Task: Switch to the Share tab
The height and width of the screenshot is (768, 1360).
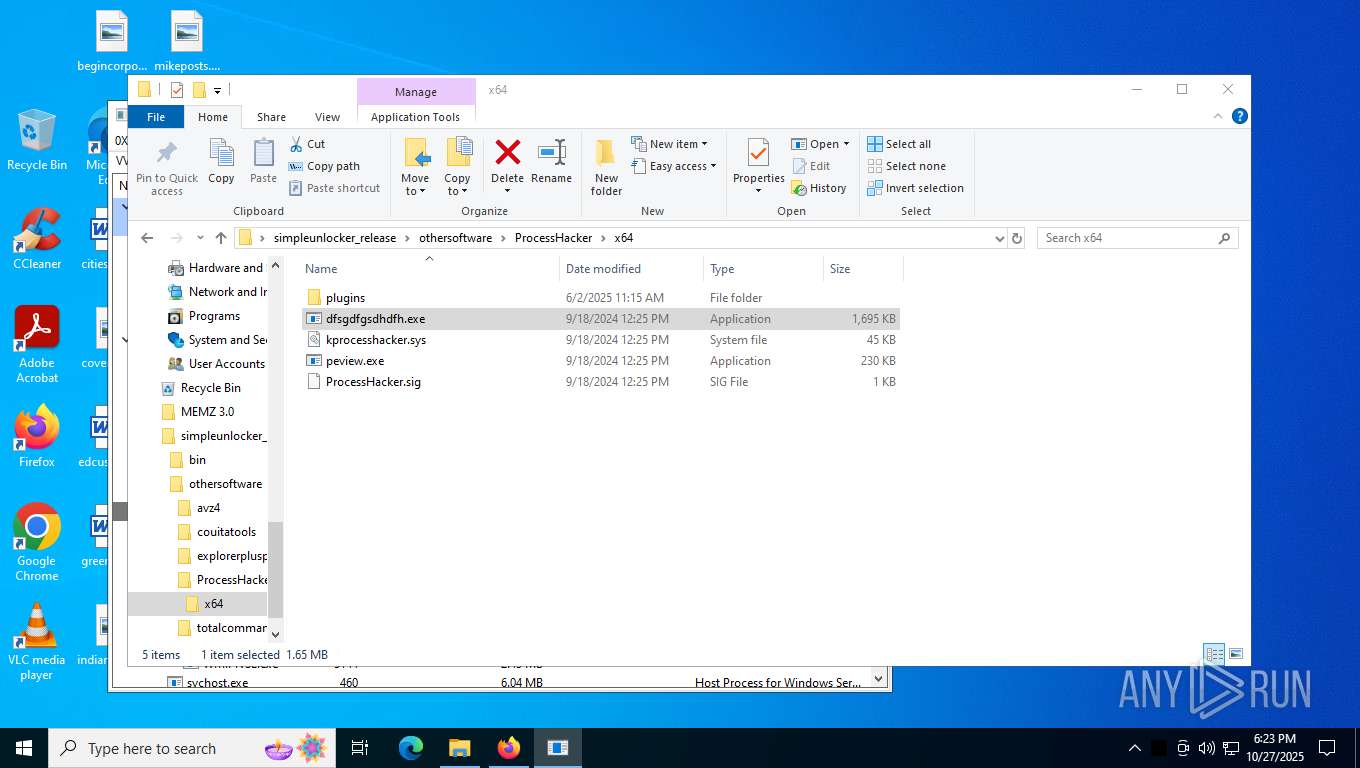Action: click(x=271, y=117)
